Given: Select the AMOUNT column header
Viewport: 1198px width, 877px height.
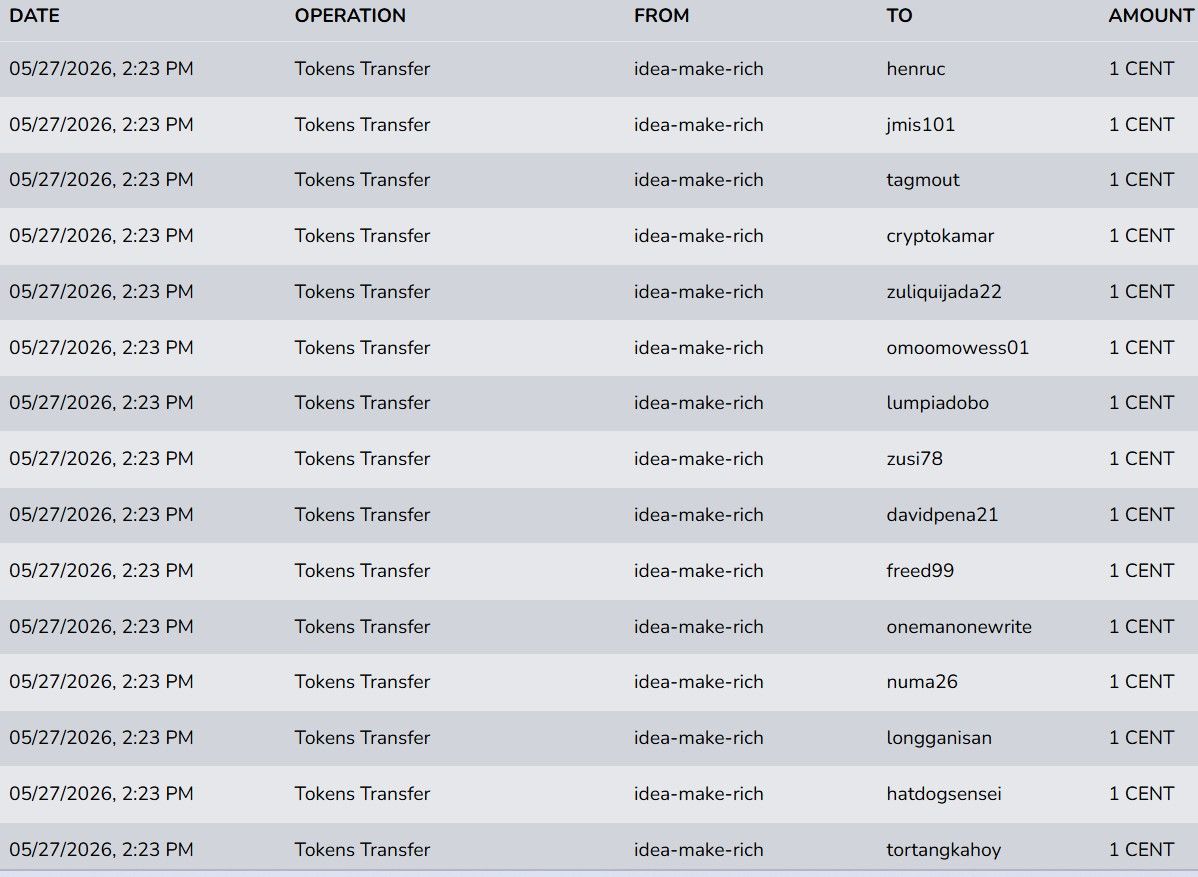Looking at the screenshot, I should (x=1151, y=15).
